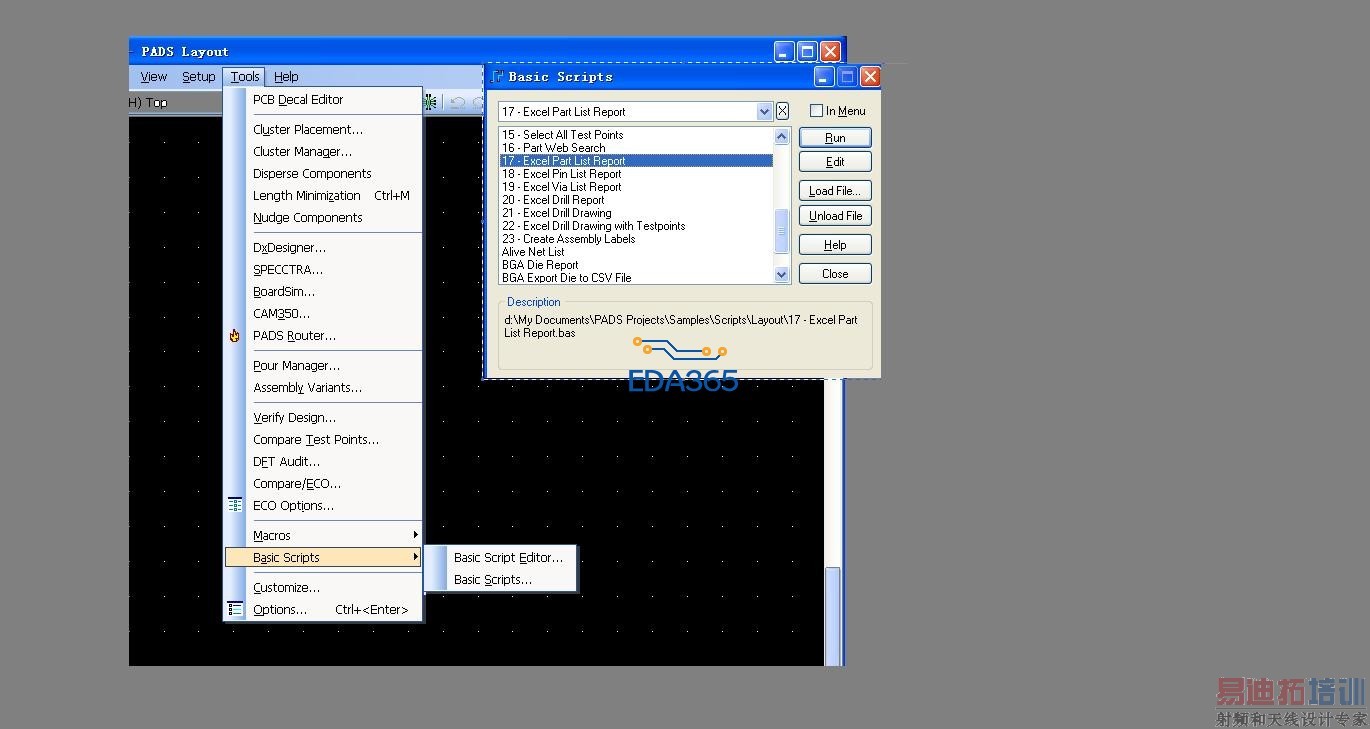Click the Tools menu in menu bar

245,77
